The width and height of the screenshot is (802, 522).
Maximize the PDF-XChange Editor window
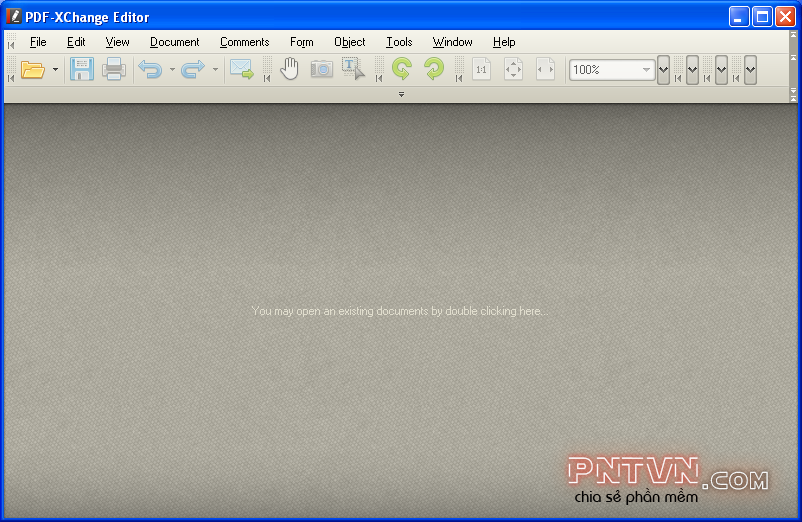pos(762,17)
